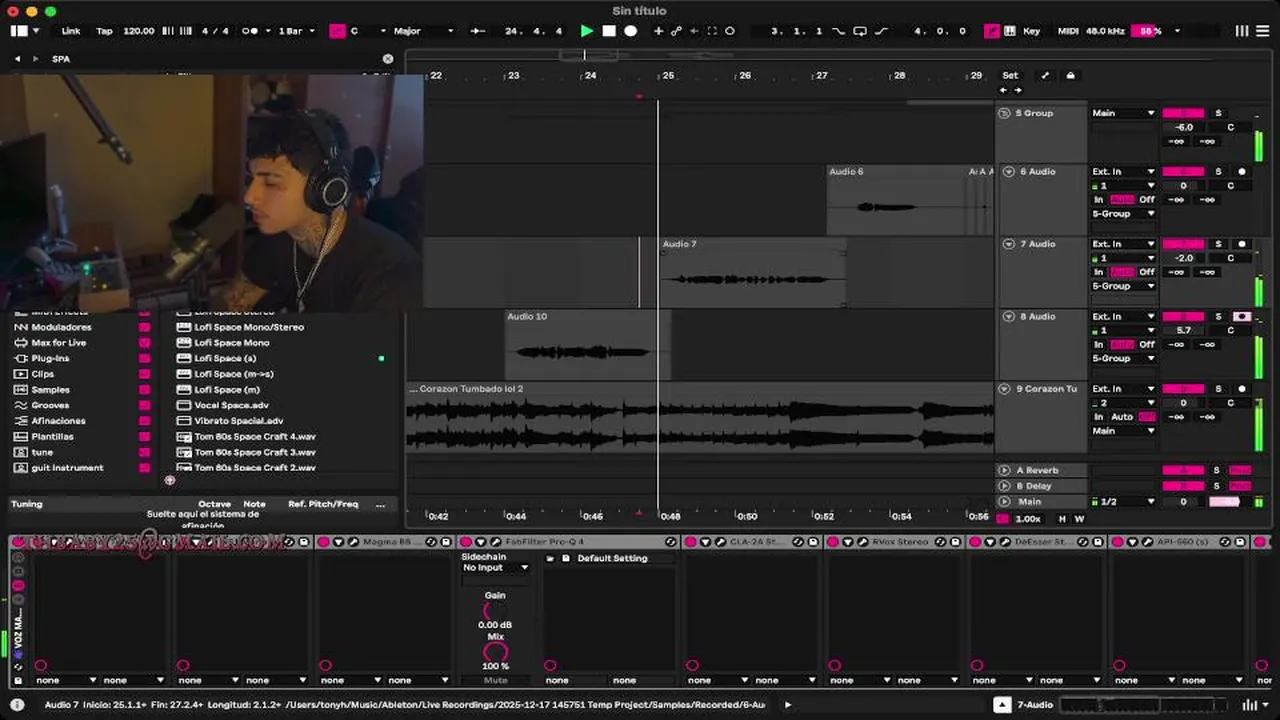Set 9 Corazon Tu monitor to In
This screenshot has height=720, width=1280.
(1099, 417)
